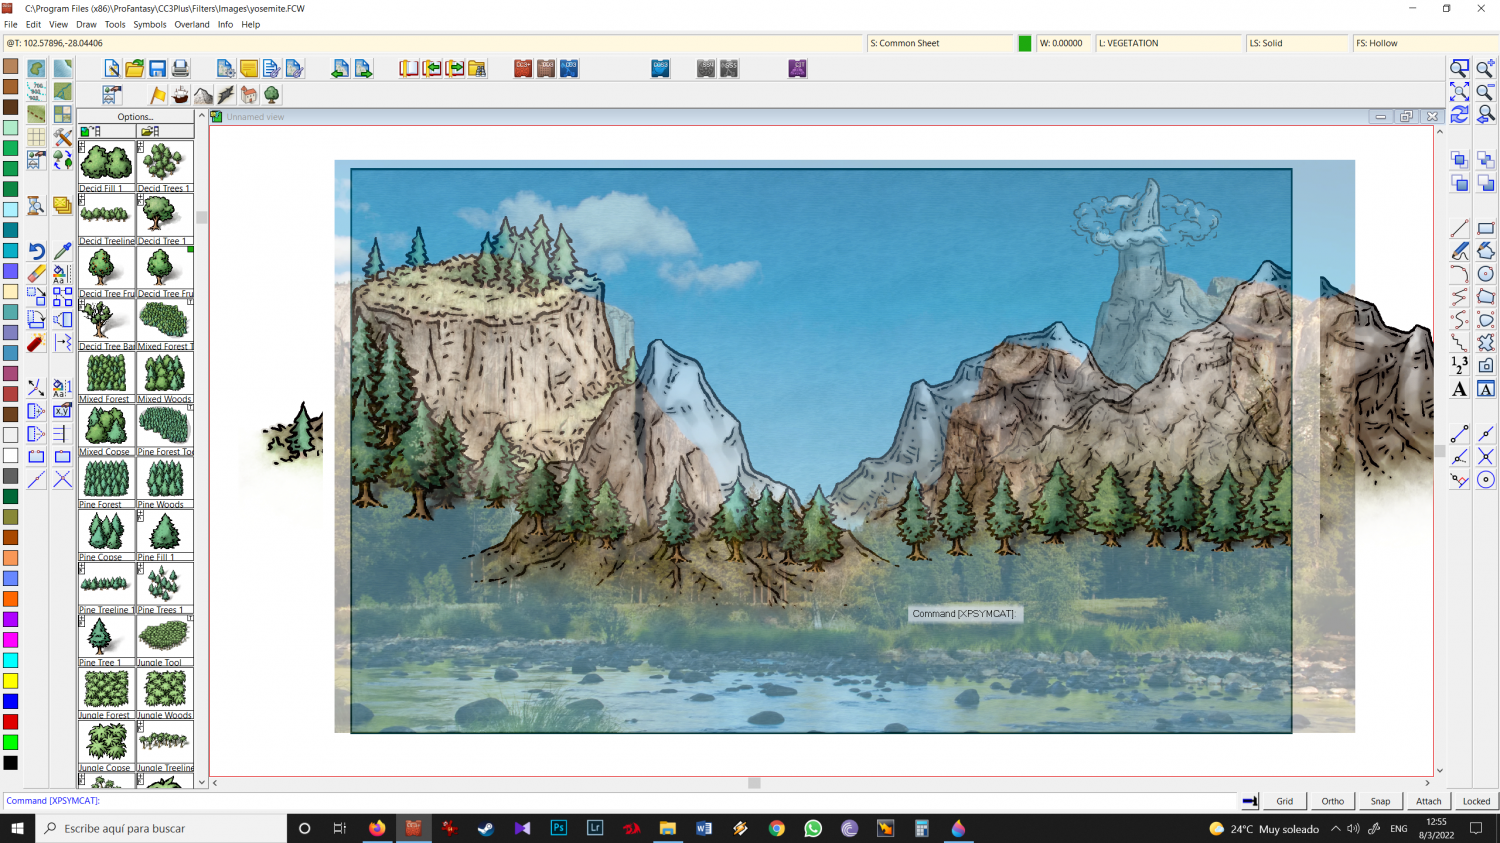Screen dimensions: 1500x843
Task: Open Chrome from the taskbar
Action: tap(777, 828)
